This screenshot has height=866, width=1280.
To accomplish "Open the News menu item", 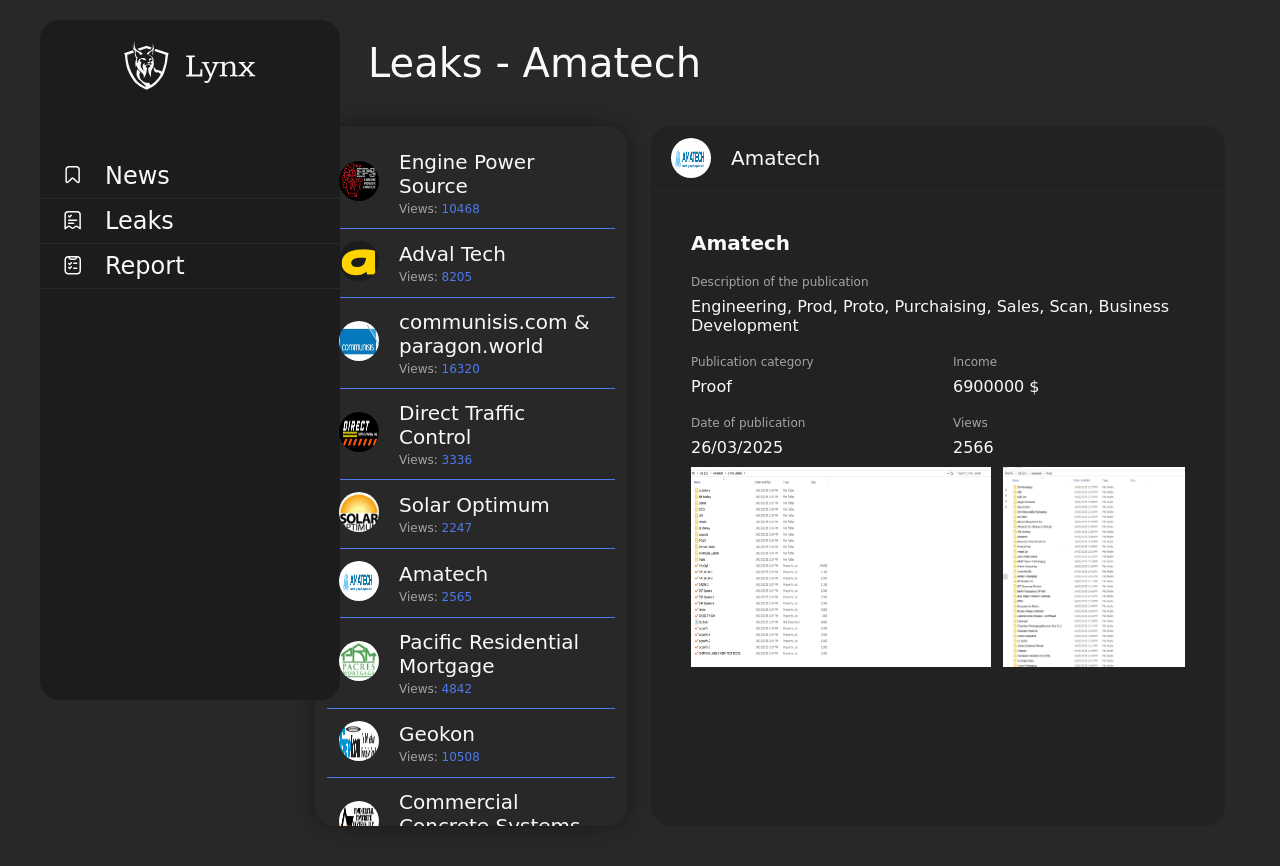I will click(x=190, y=176).
